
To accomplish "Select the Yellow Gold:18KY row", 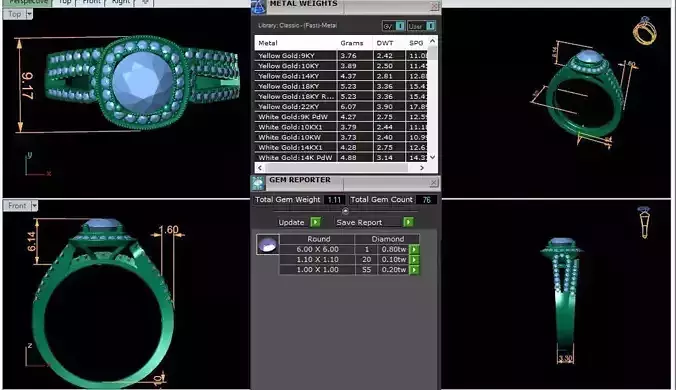I will pos(341,86).
